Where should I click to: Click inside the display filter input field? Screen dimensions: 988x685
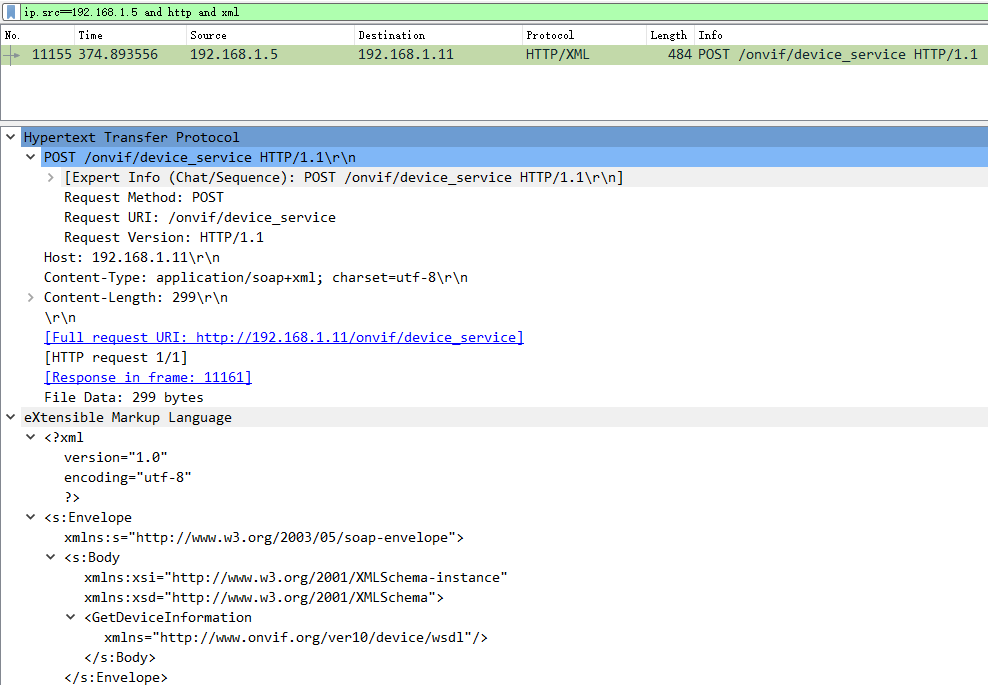point(300,11)
